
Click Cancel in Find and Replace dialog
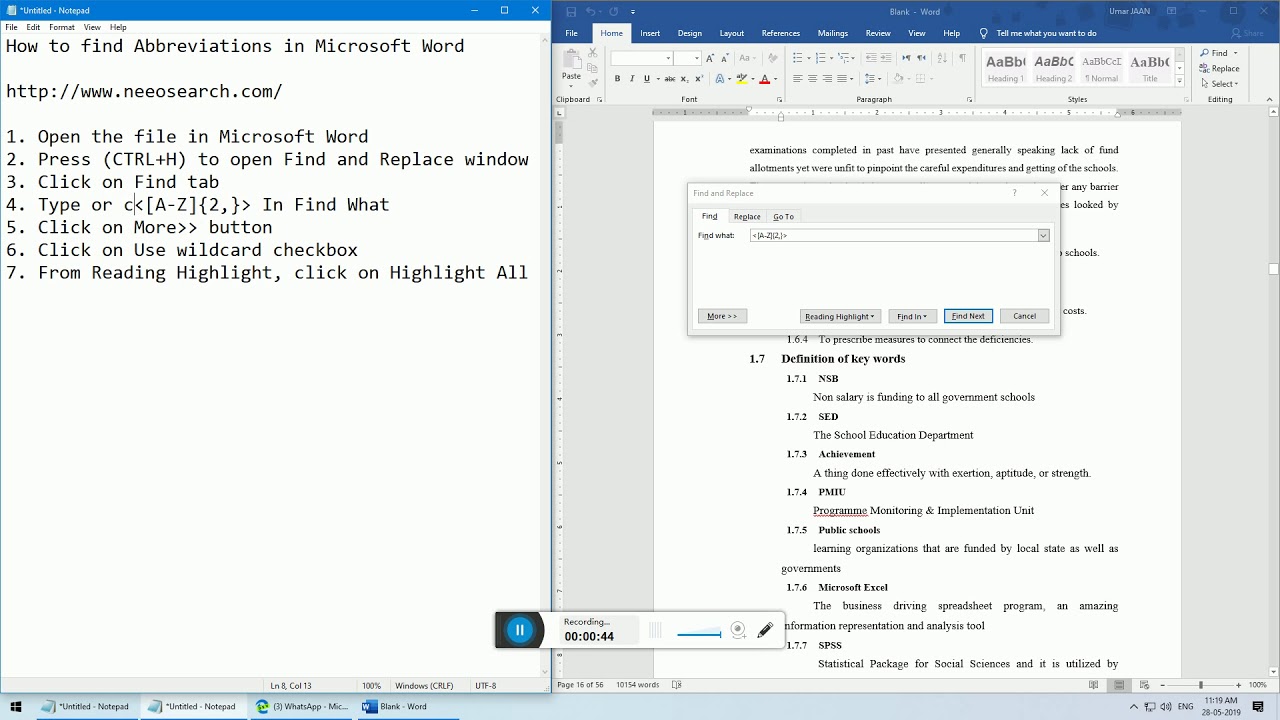pos(1024,316)
